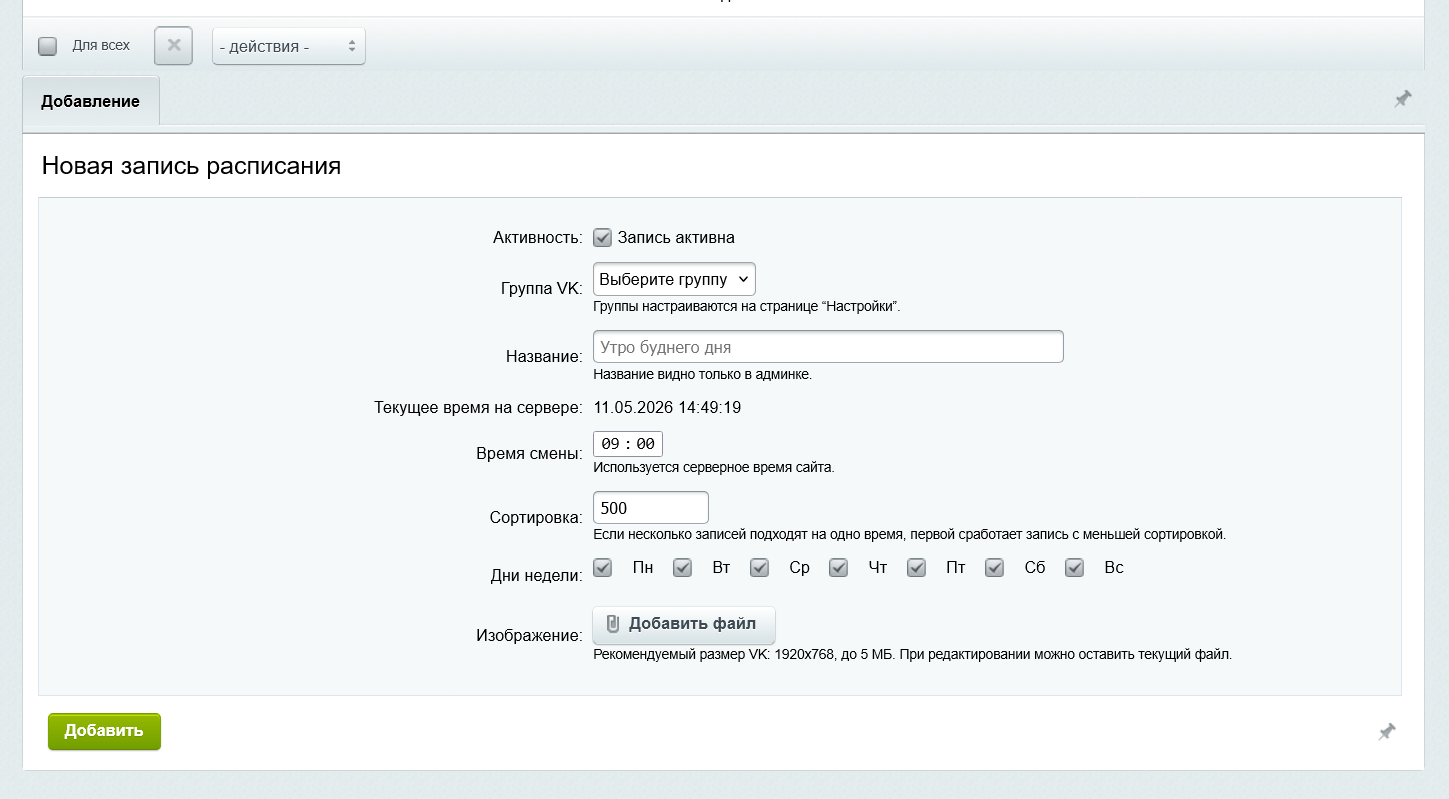Screen dimensions: 1449x799
Task: Click the Группа VK label
Action: (541, 288)
